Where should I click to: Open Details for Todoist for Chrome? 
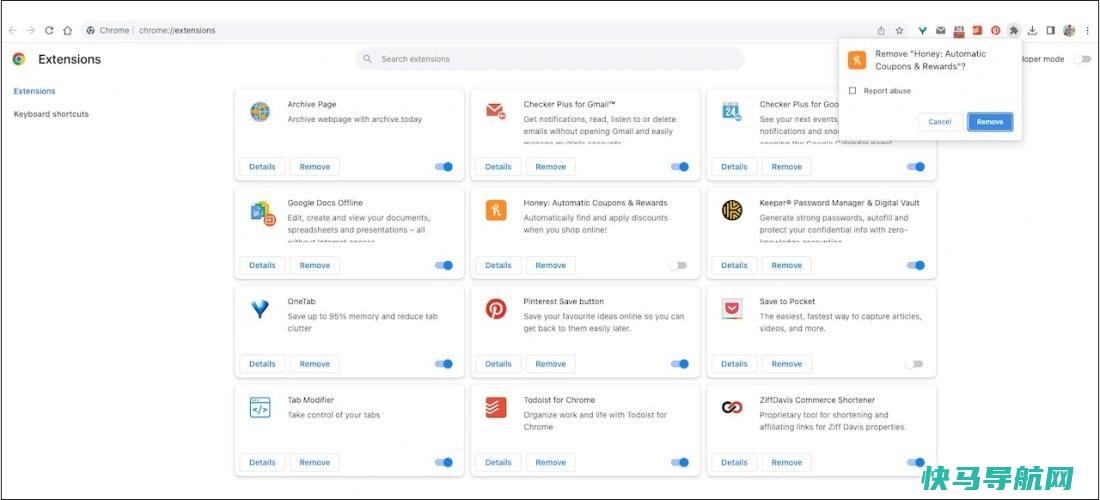[498, 462]
